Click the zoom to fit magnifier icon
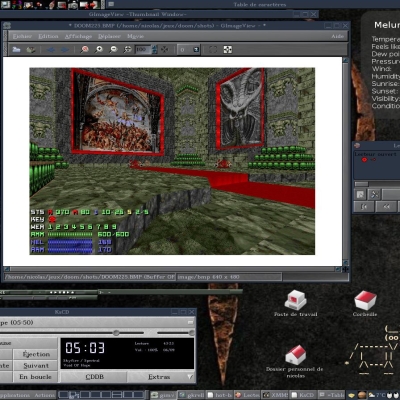The width and height of the screenshot is (400, 400). click(x=128, y=50)
